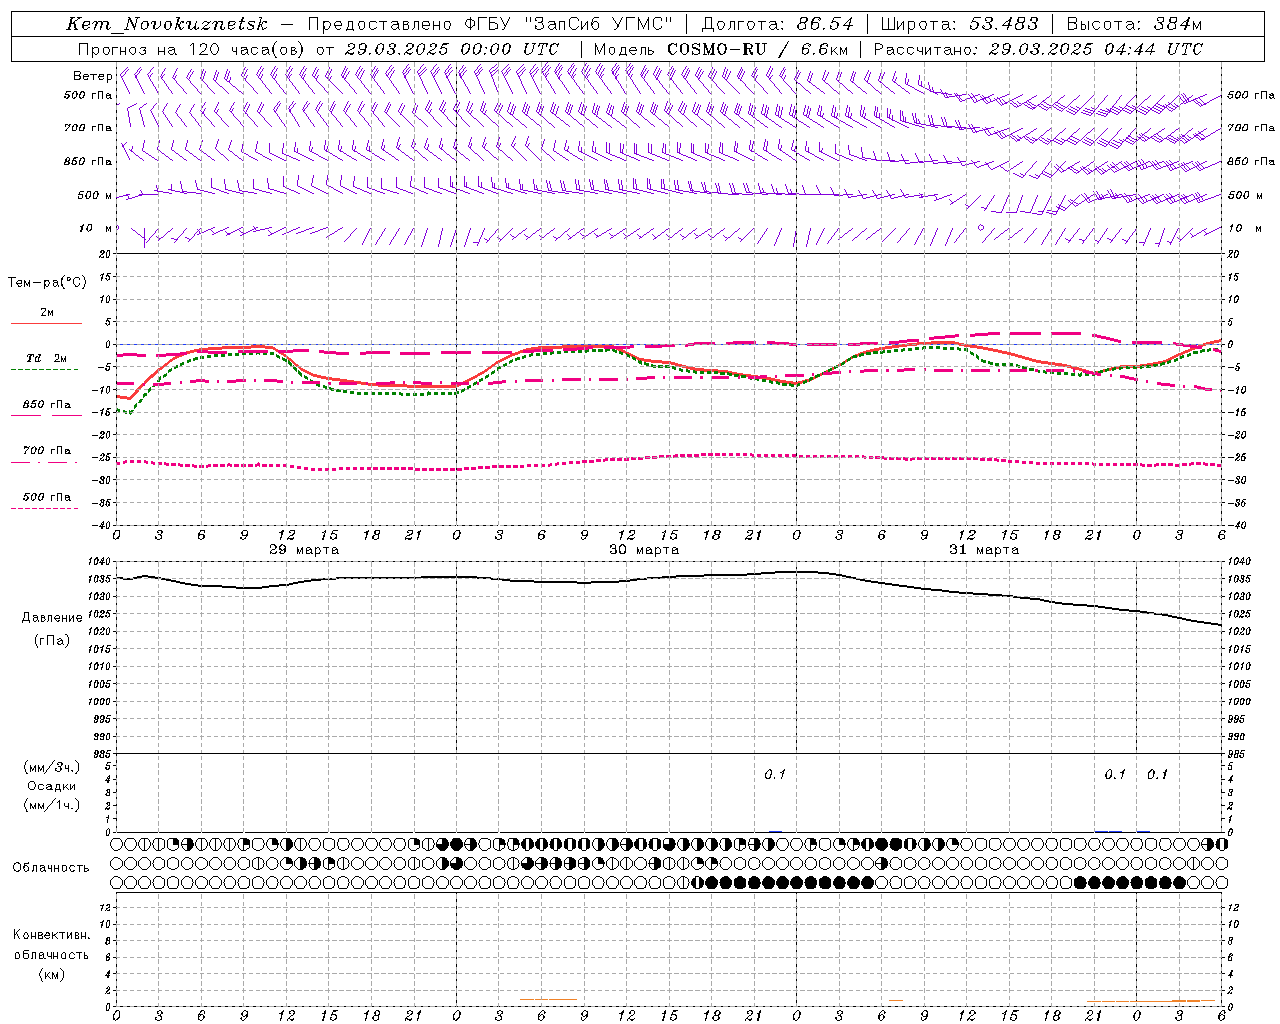Click the date label 31 марта

[x=984, y=550]
